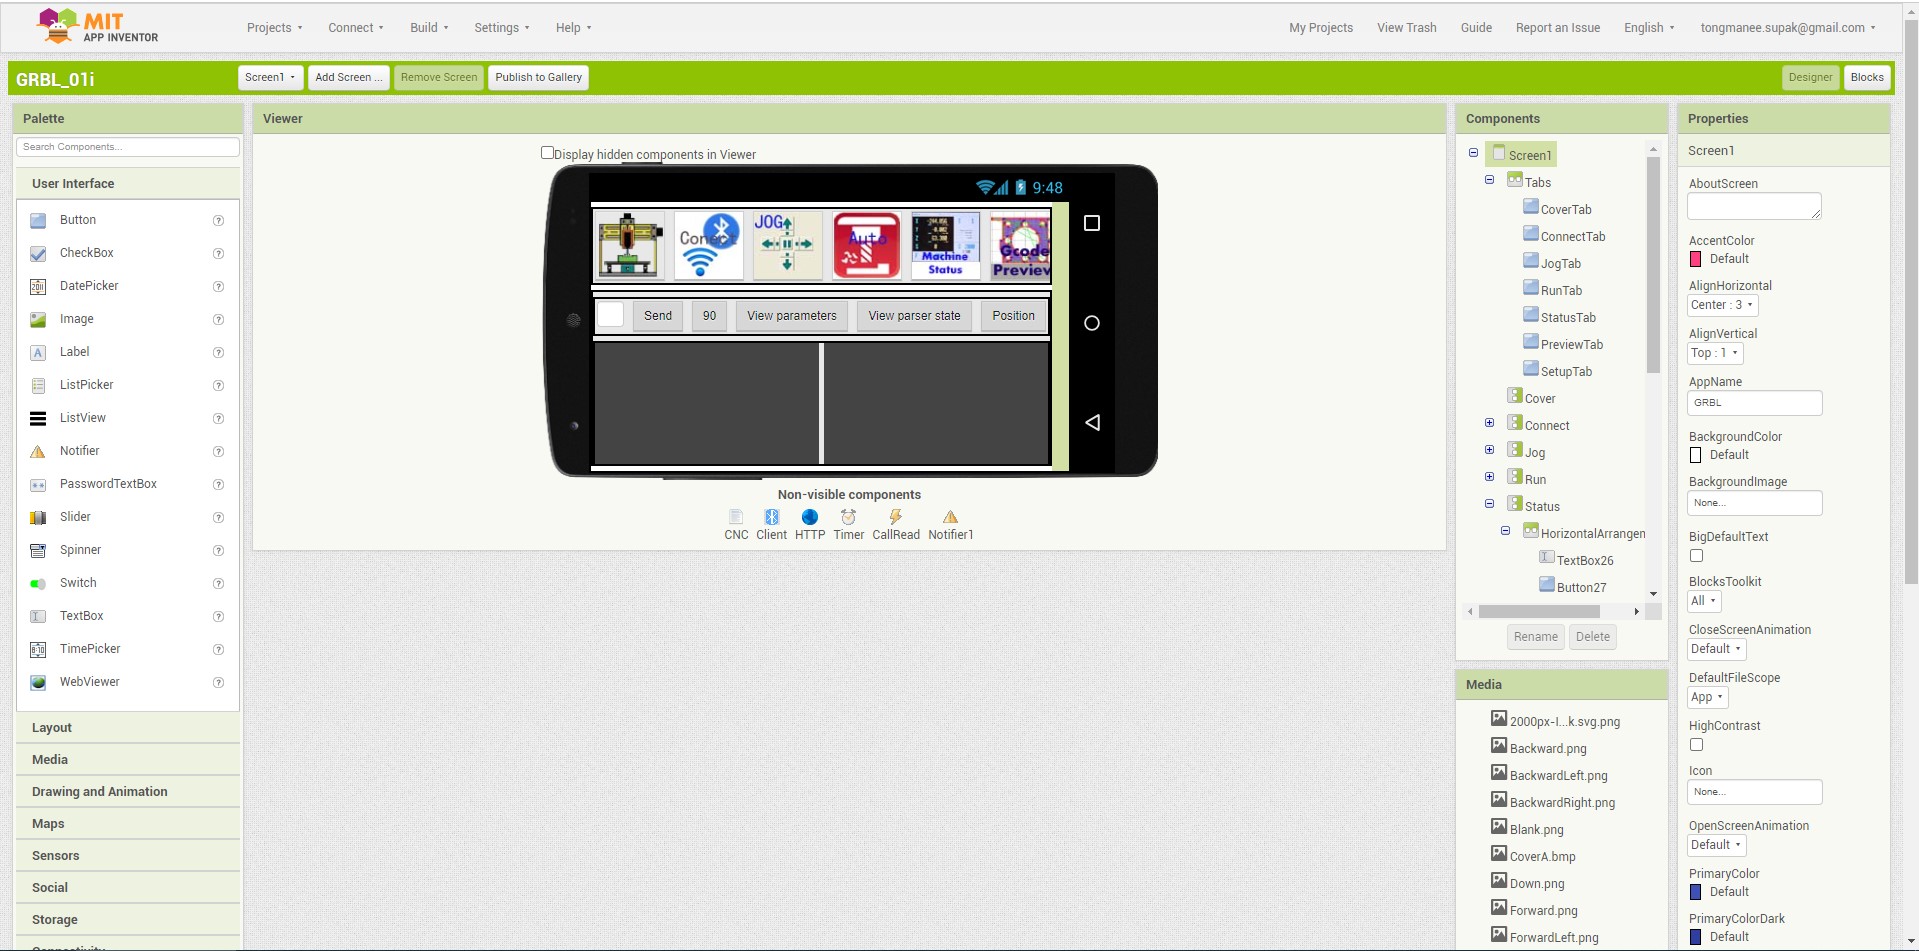This screenshot has width=1919, height=951.
Task: Select the Client Bluetooth component icon
Action: (x=772, y=517)
